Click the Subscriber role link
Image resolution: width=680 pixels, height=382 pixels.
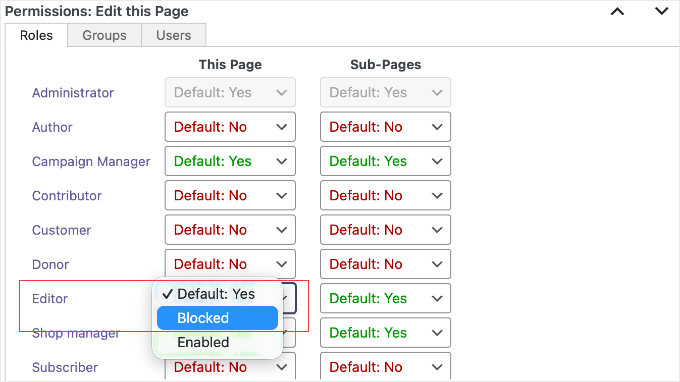tap(65, 367)
